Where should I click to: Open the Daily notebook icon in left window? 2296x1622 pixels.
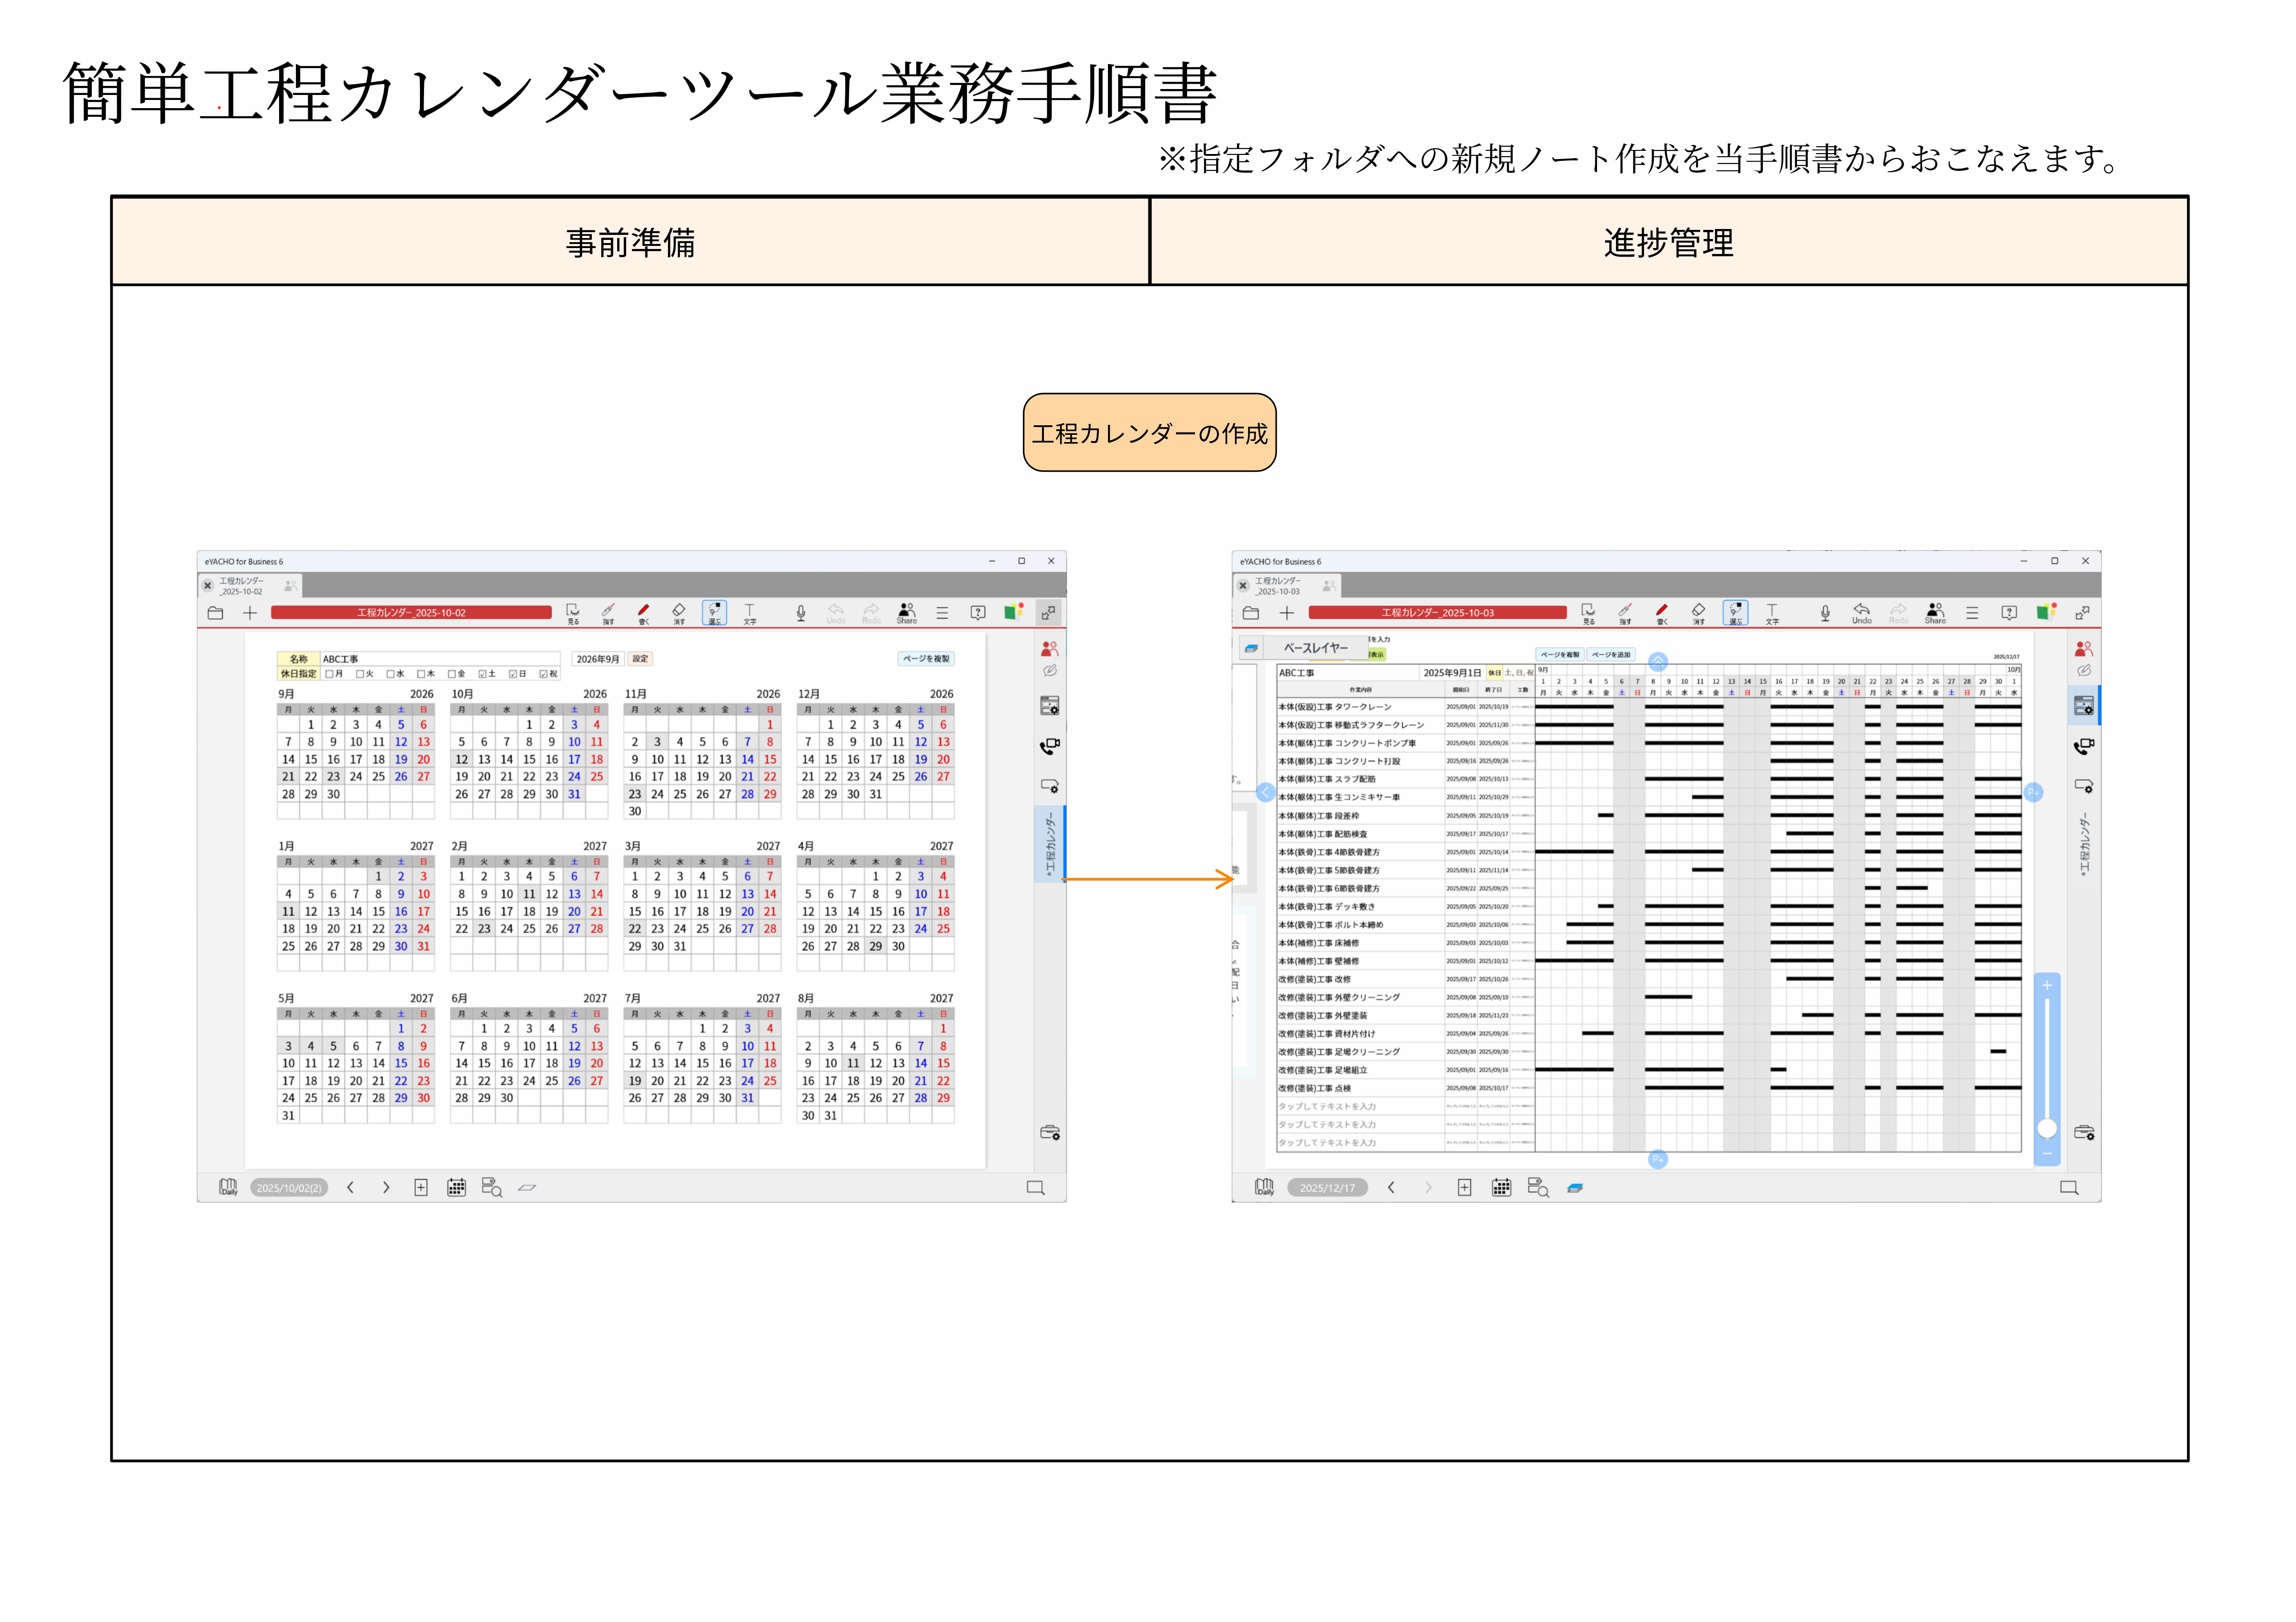click(228, 1187)
